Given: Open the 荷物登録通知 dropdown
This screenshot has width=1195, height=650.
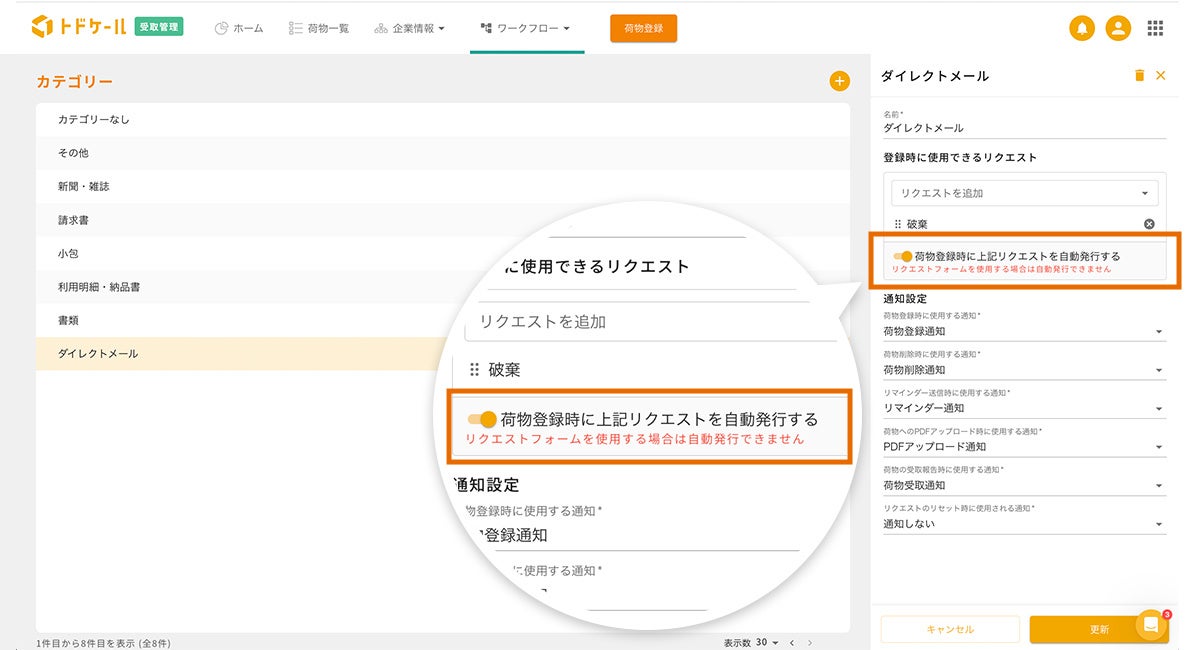Looking at the screenshot, I should [1024, 331].
